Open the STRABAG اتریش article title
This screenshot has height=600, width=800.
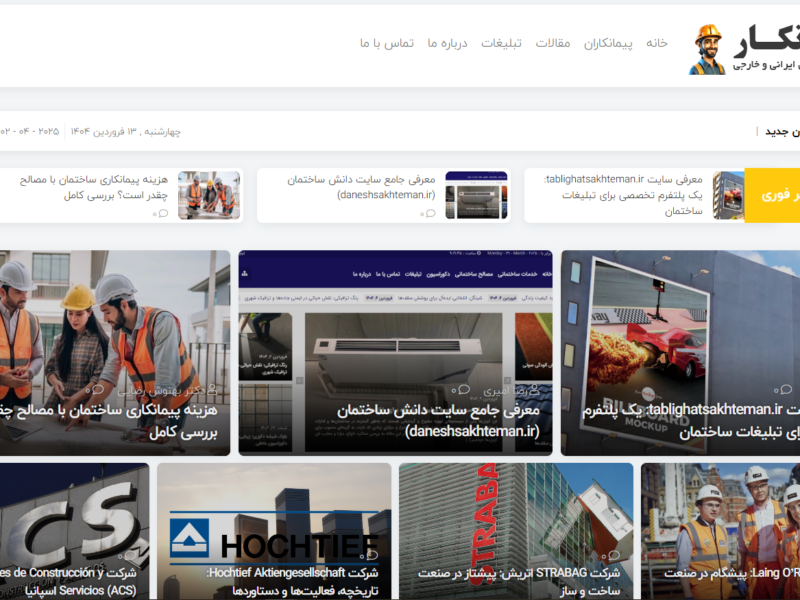click(x=519, y=582)
